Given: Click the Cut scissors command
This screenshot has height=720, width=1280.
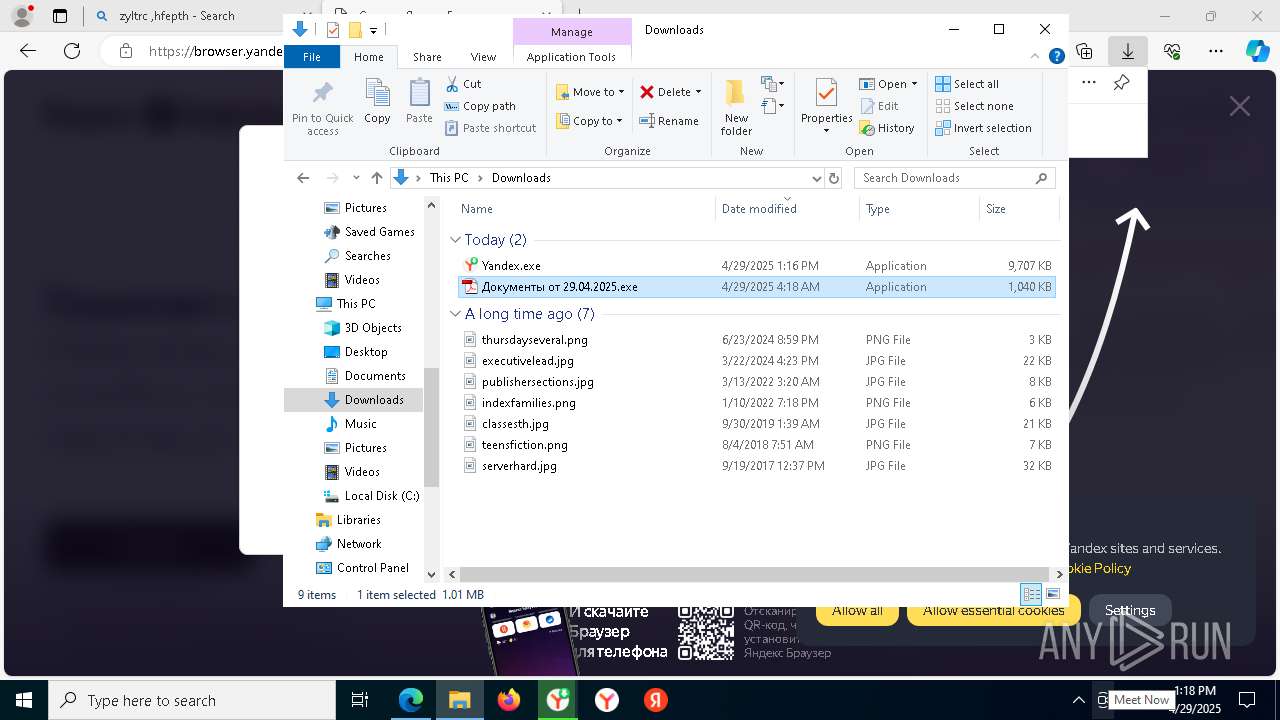Looking at the screenshot, I should click(463, 84).
